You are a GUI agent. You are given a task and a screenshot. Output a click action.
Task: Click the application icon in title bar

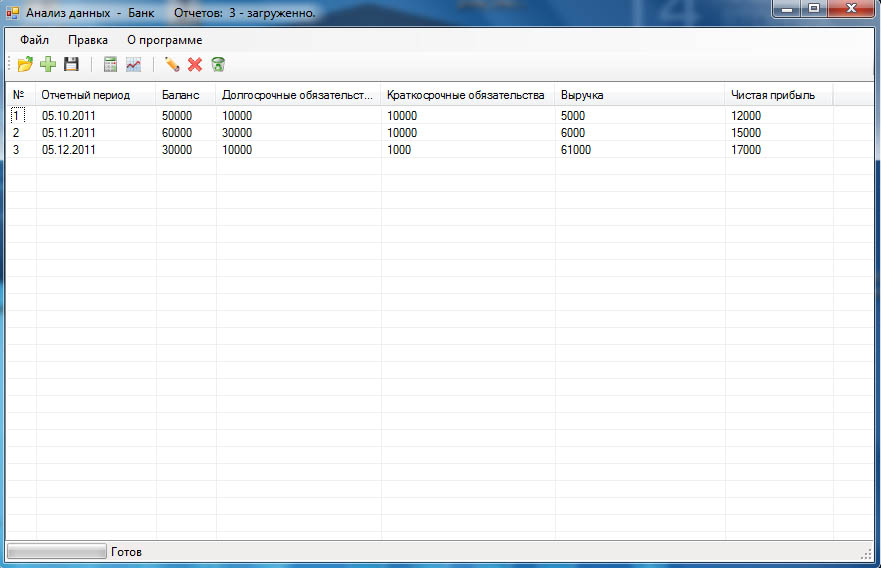pyautogui.click(x=12, y=12)
